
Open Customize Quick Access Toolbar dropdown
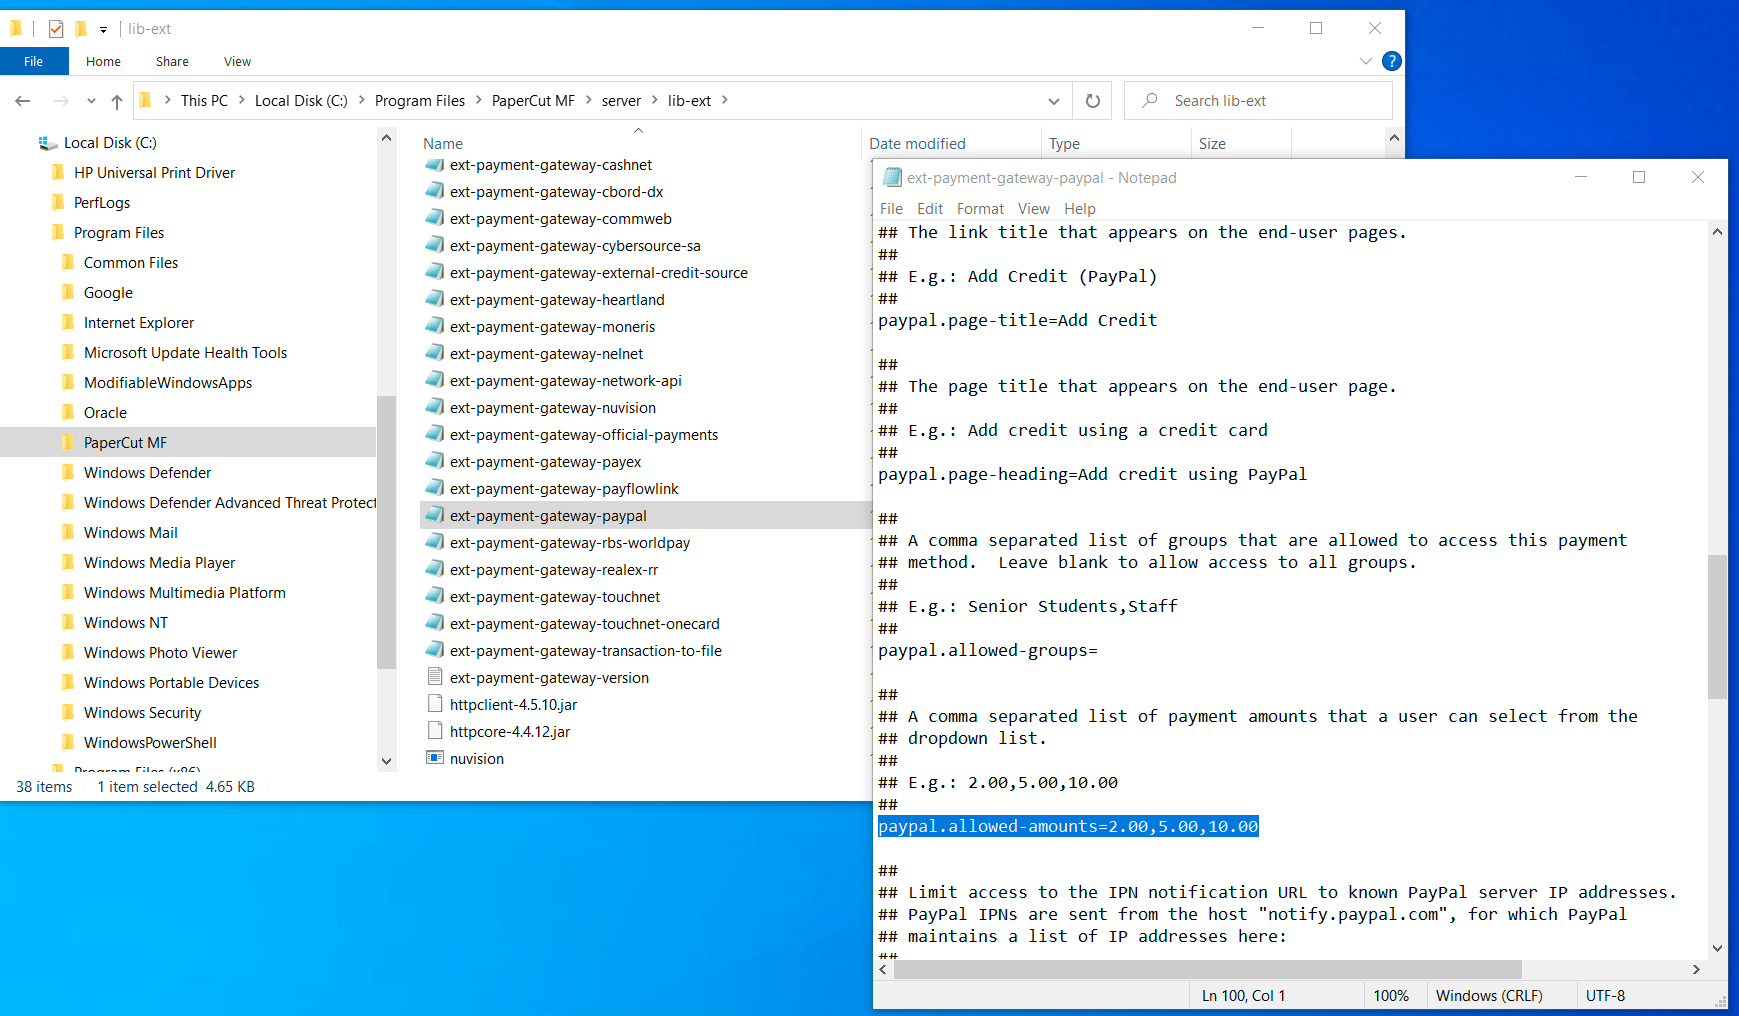103,30
